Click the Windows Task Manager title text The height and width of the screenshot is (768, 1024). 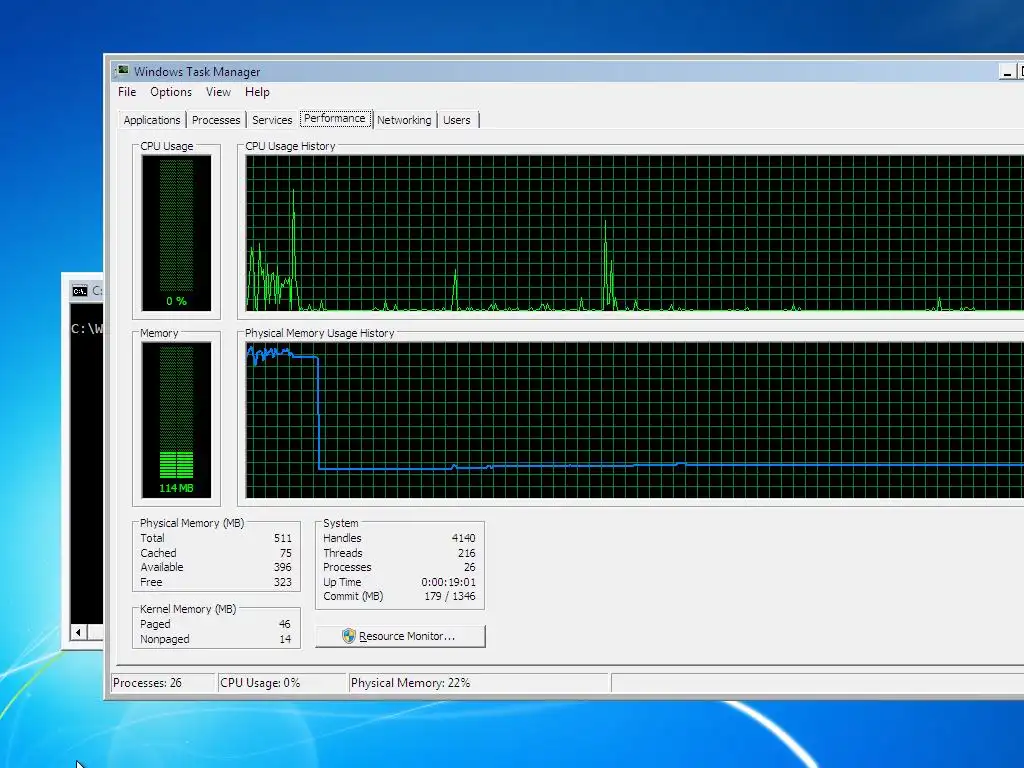[x=197, y=72]
